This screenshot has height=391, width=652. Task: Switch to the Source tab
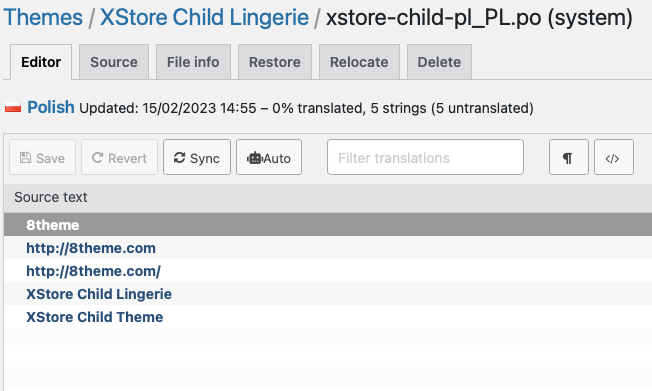pos(114,62)
